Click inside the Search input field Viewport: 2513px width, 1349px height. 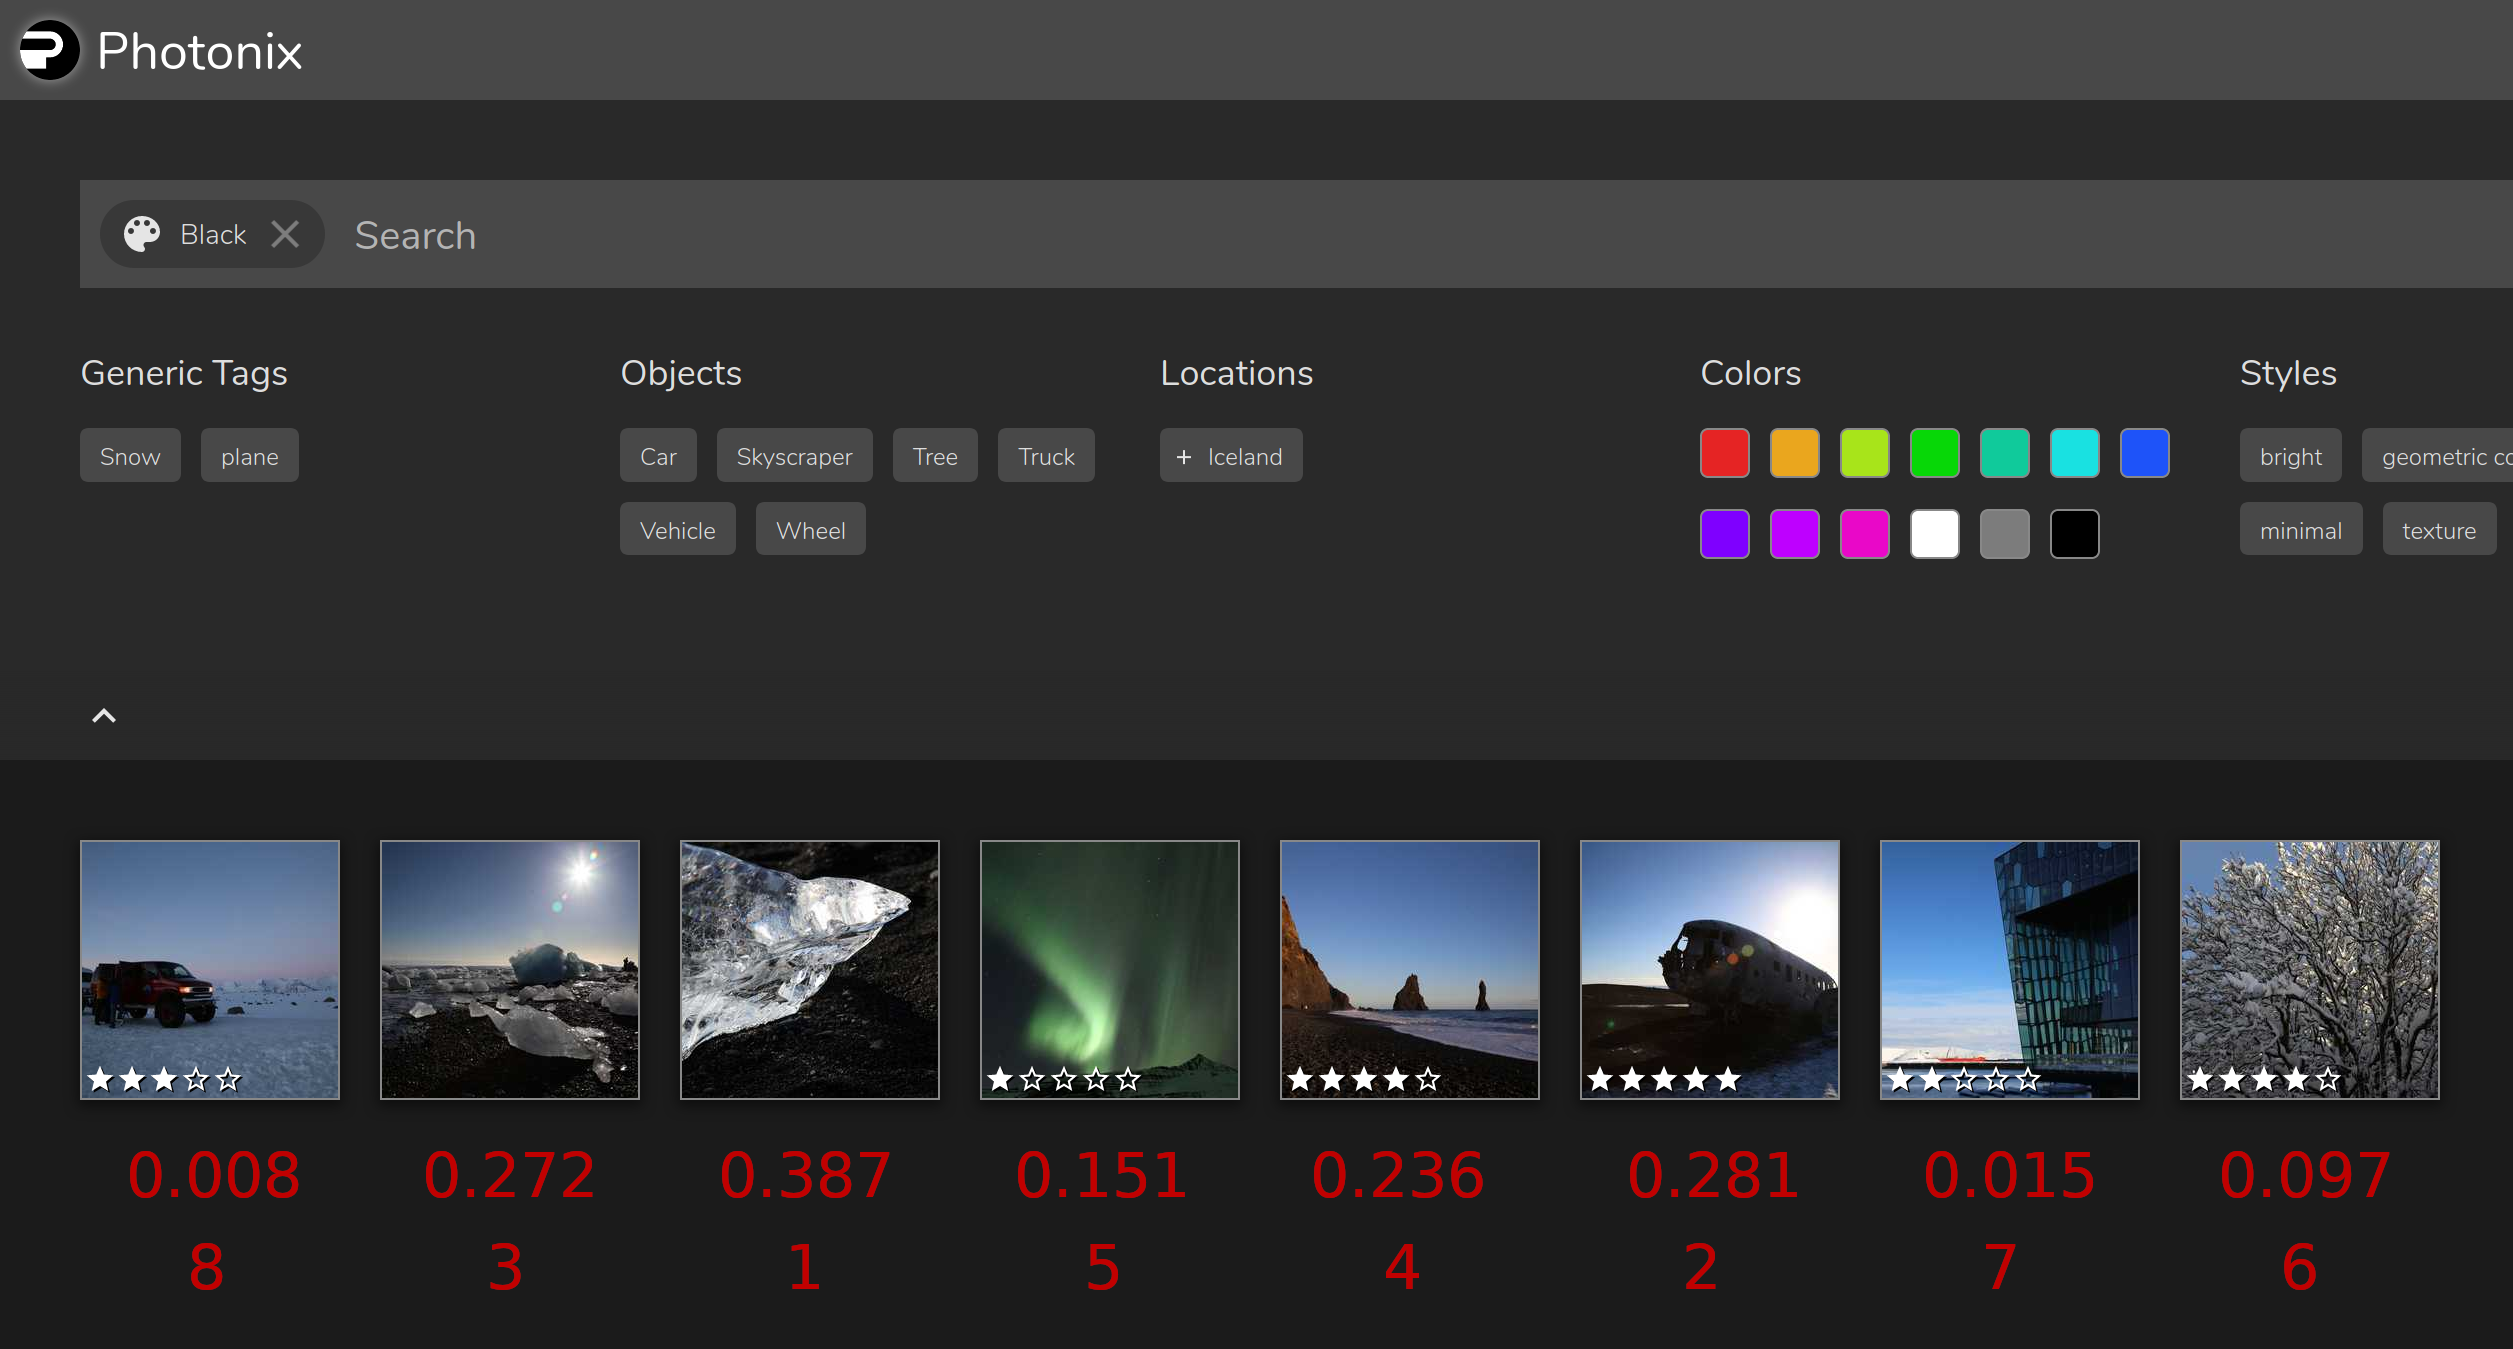[x=700, y=234]
